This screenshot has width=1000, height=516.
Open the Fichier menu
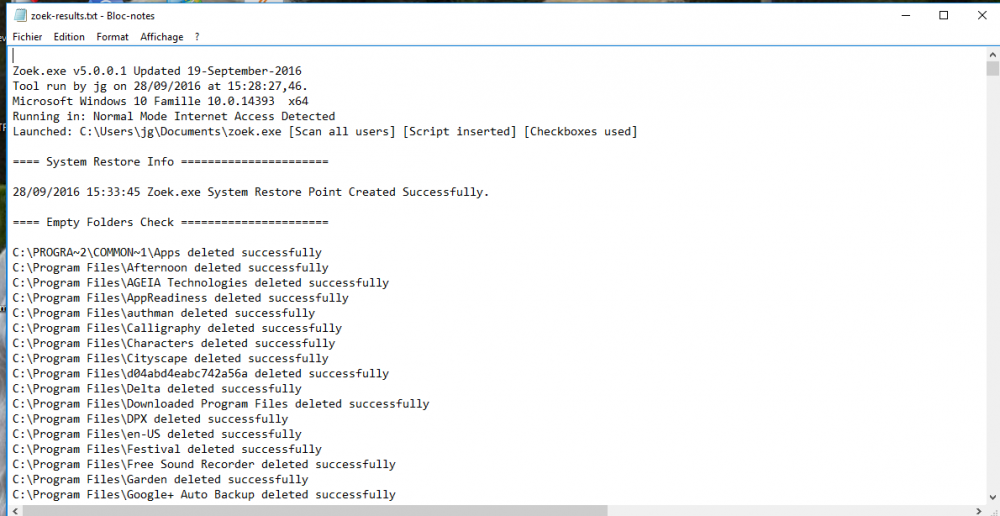[x=27, y=37]
